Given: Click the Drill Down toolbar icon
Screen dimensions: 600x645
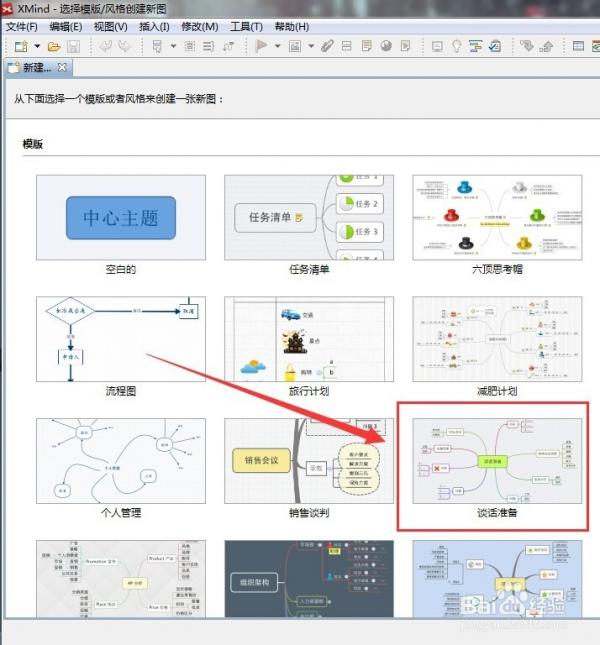Looking at the screenshot, I should tap(527, 46).
